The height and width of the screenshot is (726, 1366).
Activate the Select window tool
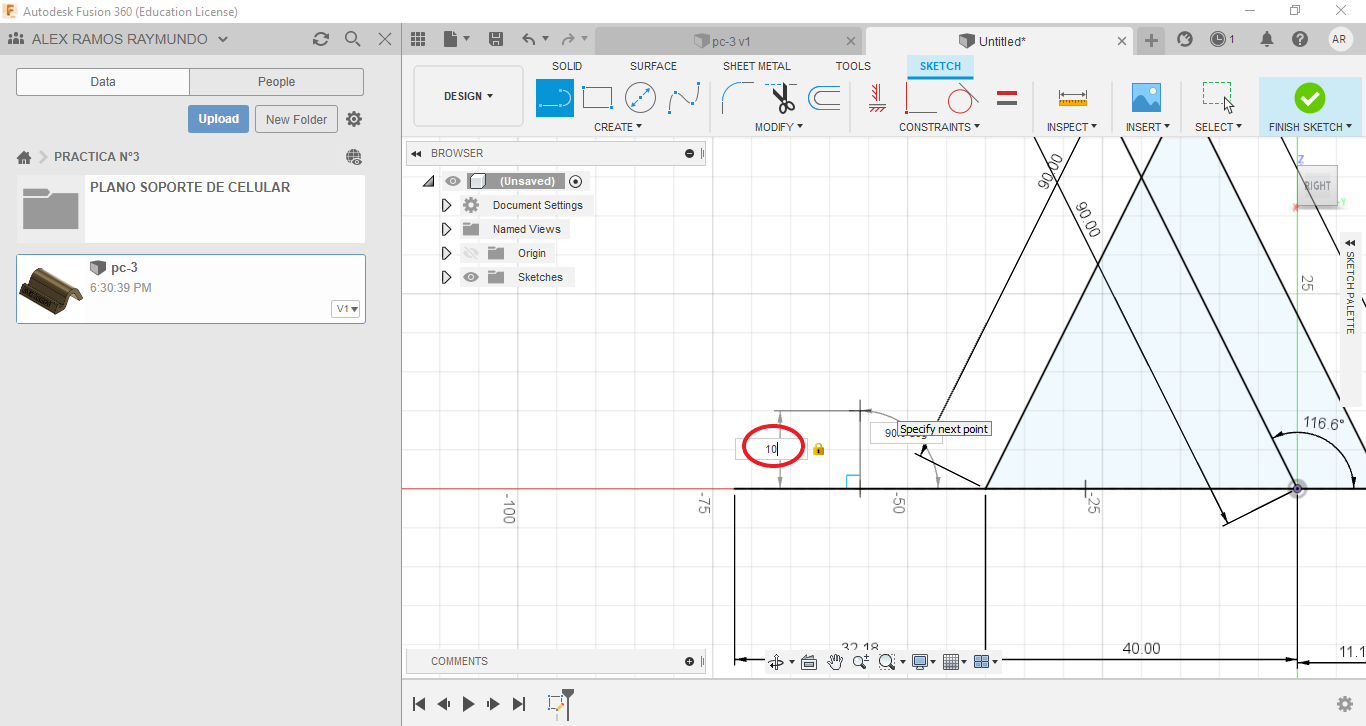point(1217,97)
